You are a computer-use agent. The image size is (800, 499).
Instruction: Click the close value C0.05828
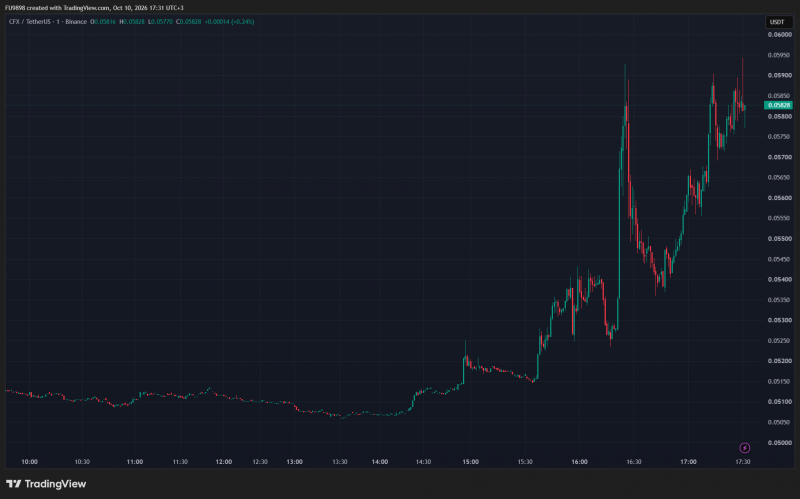[x=189, y=22]
